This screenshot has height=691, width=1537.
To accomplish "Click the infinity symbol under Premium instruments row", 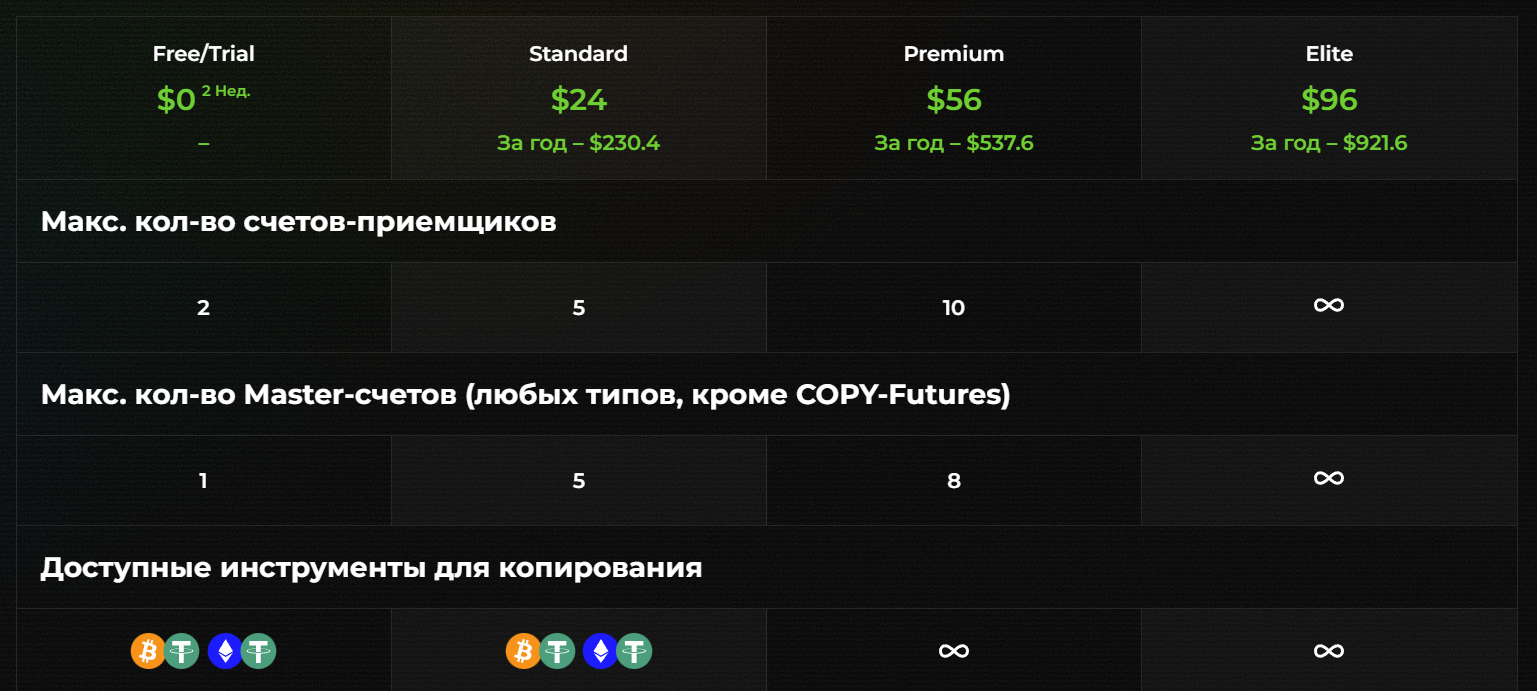I will (x=953, y=651).
